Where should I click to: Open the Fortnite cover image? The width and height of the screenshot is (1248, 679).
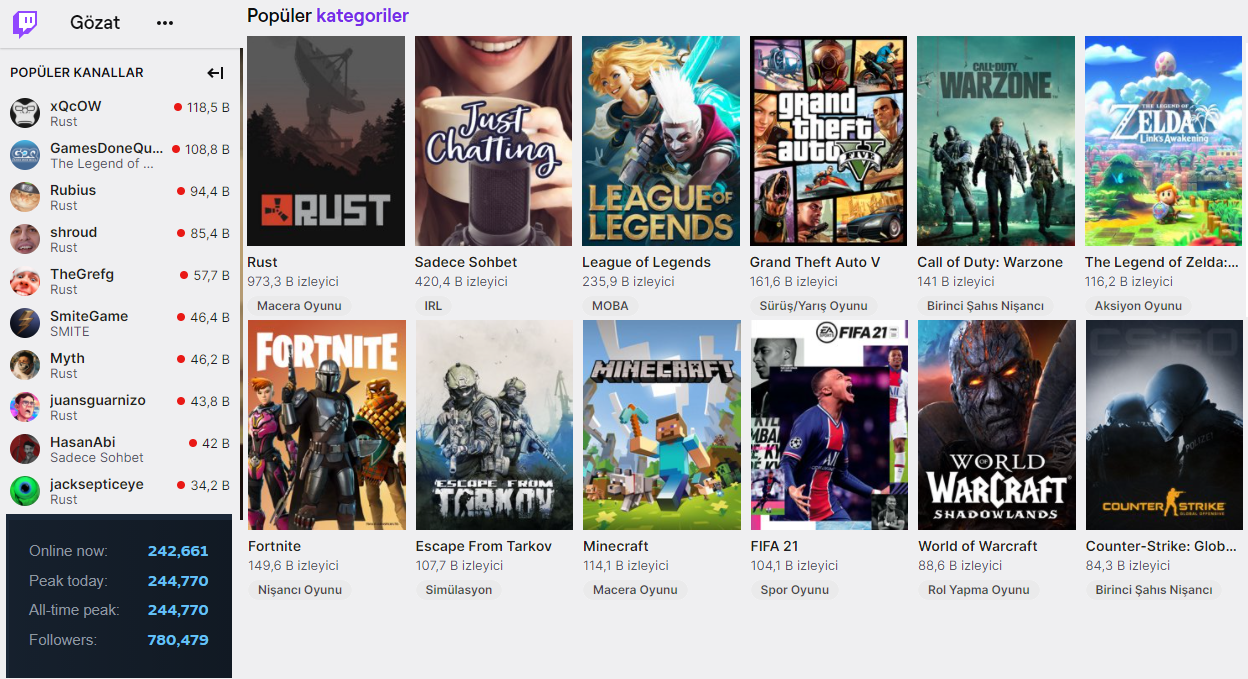click(327, 425)
